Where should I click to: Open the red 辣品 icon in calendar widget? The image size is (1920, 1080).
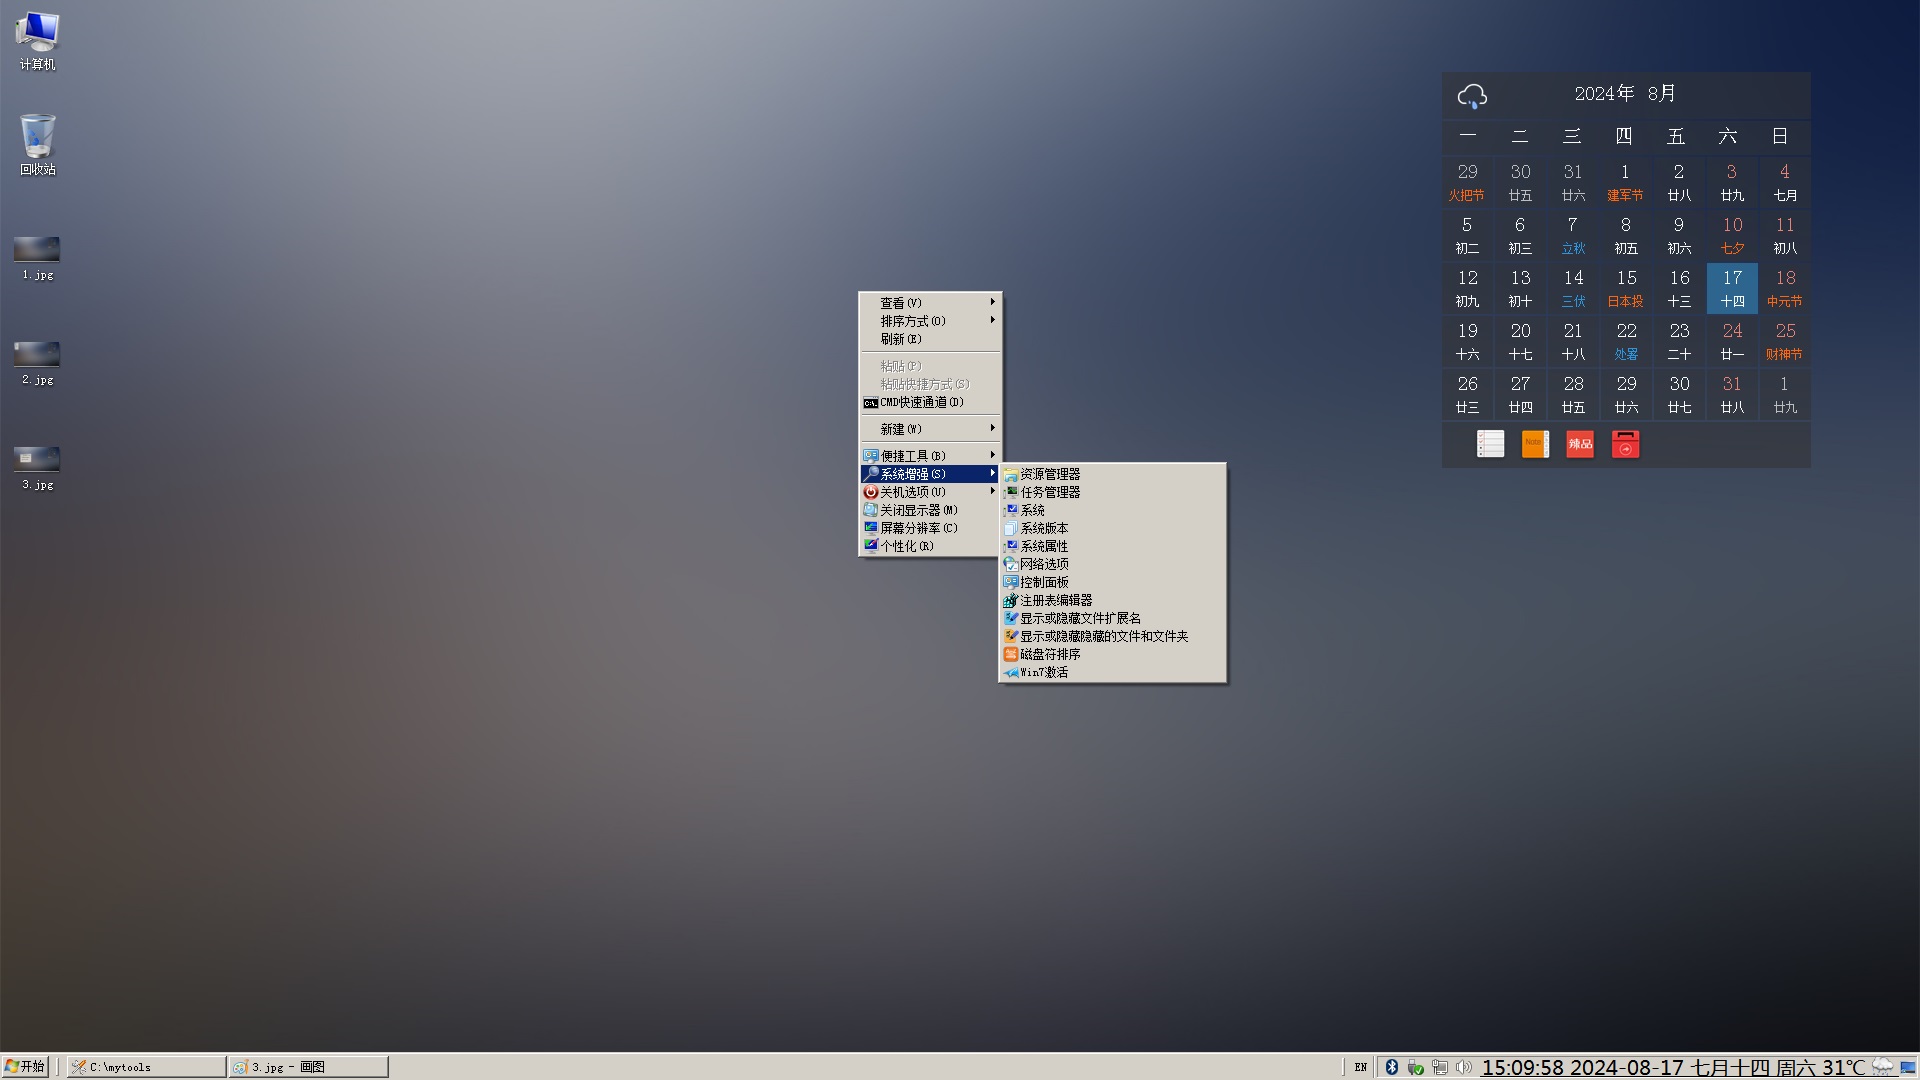[x=1580, y=444]
